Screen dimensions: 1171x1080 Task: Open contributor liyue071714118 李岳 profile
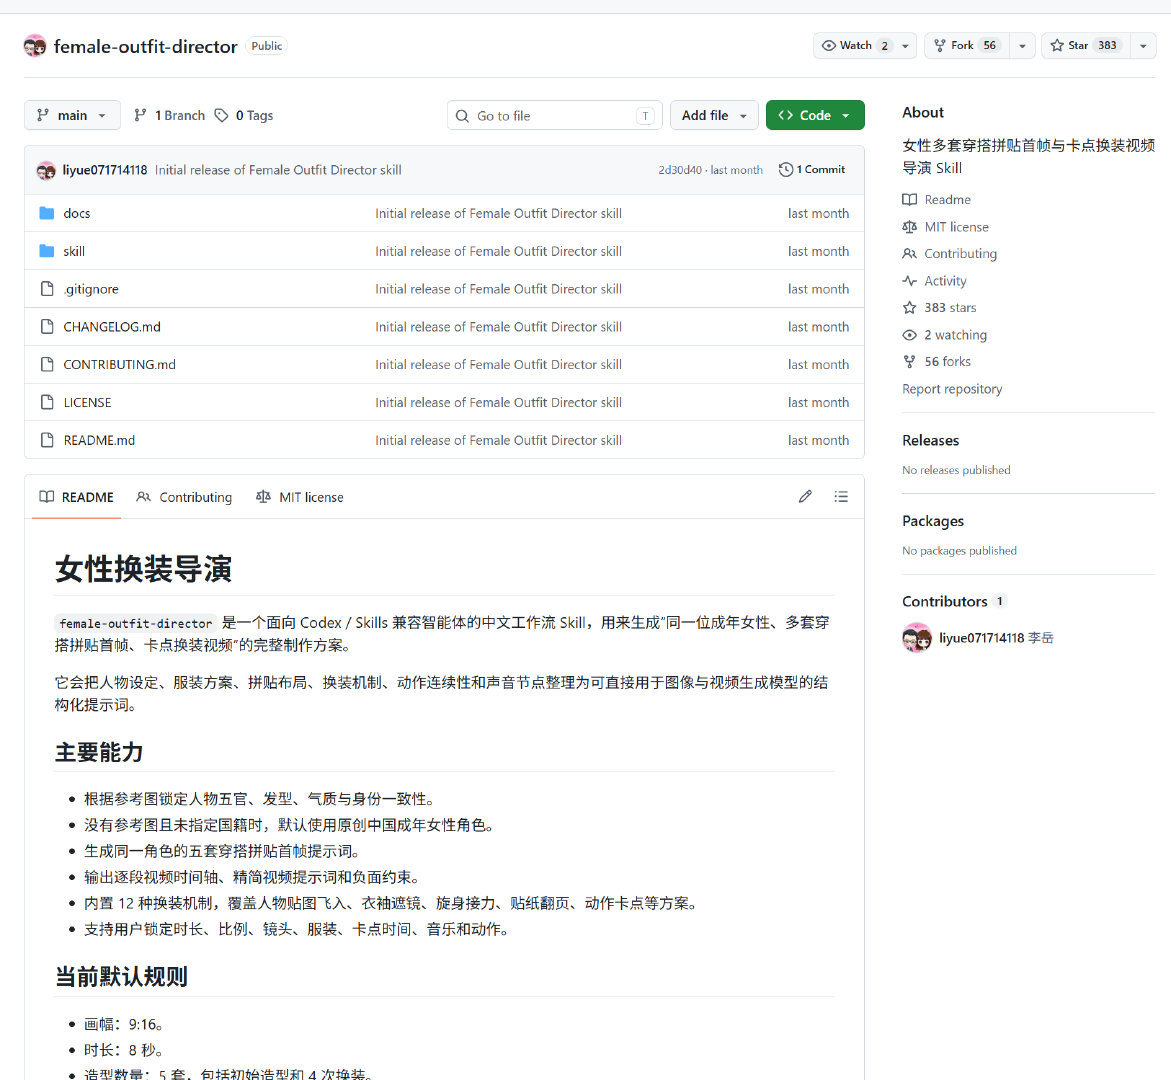click(996, 638)
